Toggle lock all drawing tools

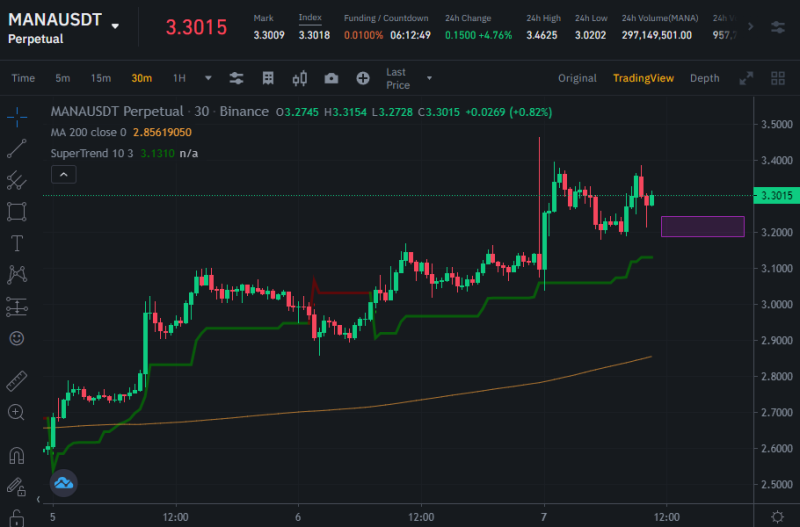(17, 518)
